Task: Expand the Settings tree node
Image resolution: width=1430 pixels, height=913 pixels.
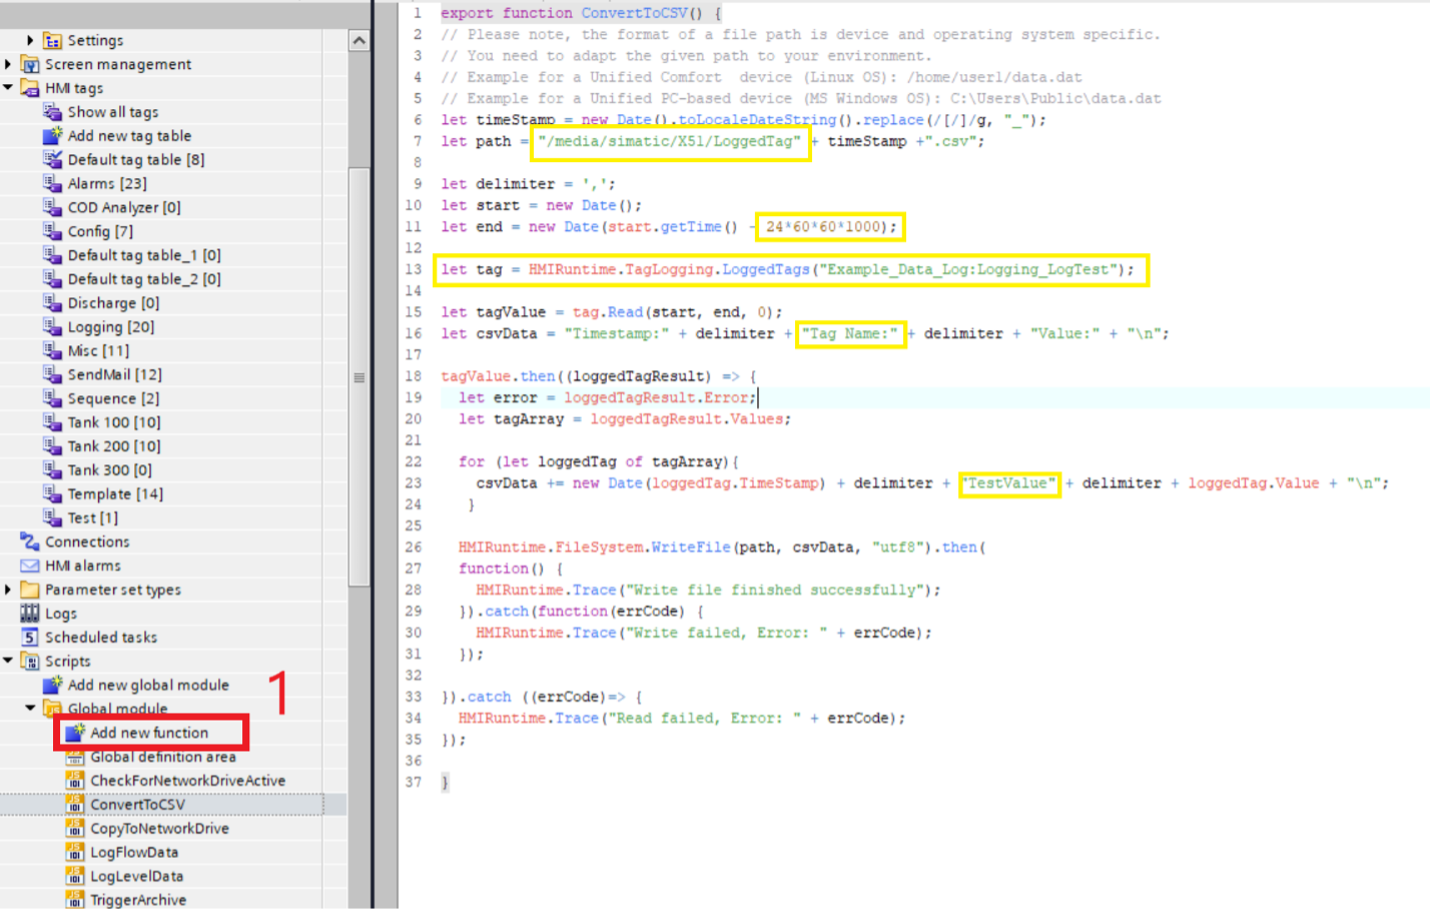Action: pos(30,40)
